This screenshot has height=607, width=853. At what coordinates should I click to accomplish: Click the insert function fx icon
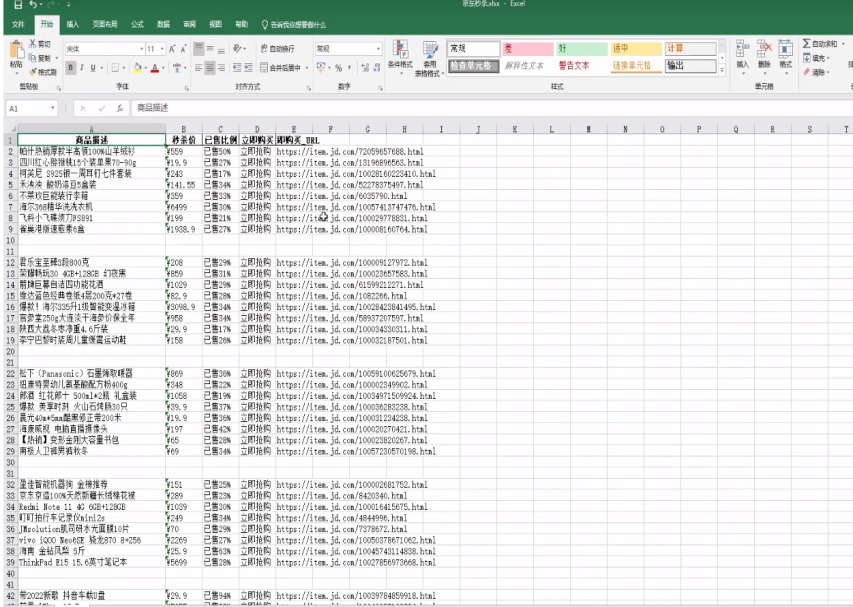pyautogui.click(x=120, y=108)
